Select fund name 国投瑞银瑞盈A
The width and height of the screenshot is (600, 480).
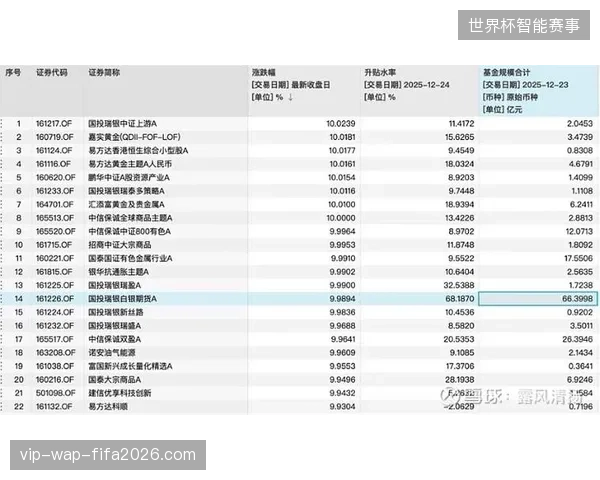point(114,285)
